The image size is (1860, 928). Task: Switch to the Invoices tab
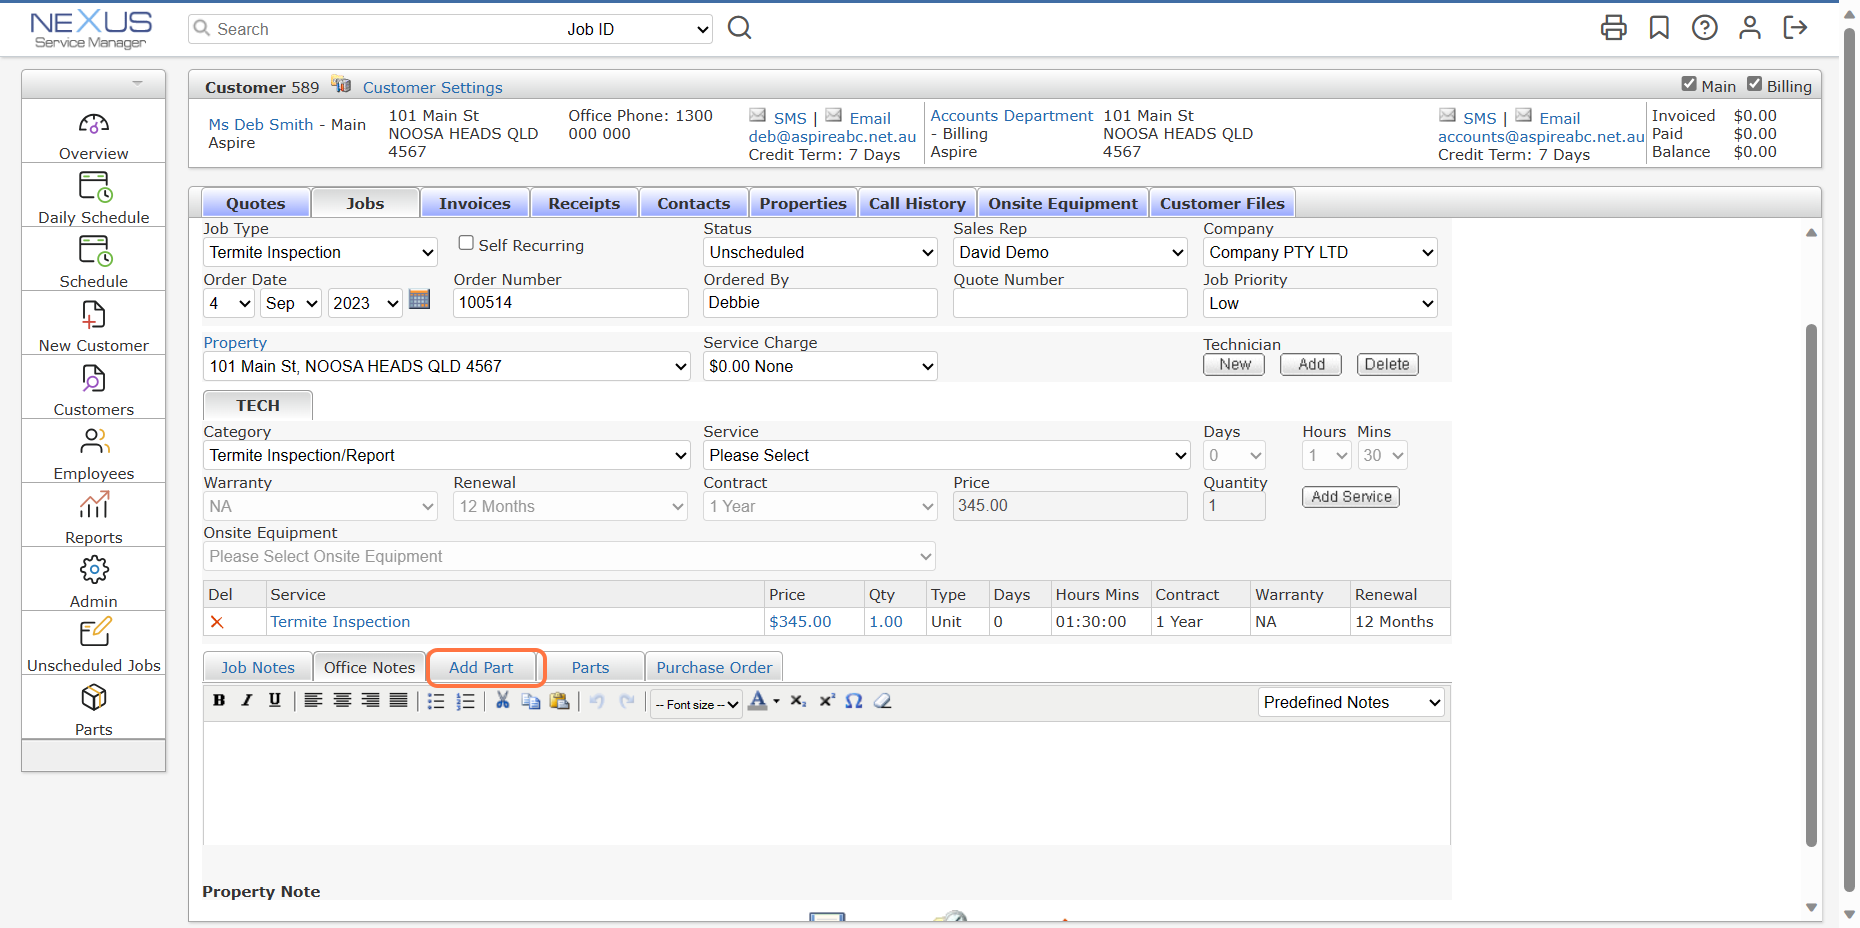point(475,202)
